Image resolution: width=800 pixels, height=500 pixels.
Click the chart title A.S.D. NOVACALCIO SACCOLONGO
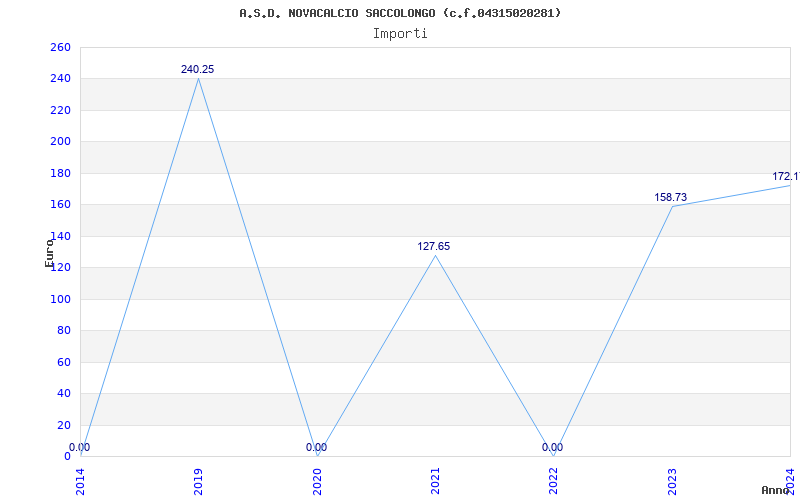400,13
